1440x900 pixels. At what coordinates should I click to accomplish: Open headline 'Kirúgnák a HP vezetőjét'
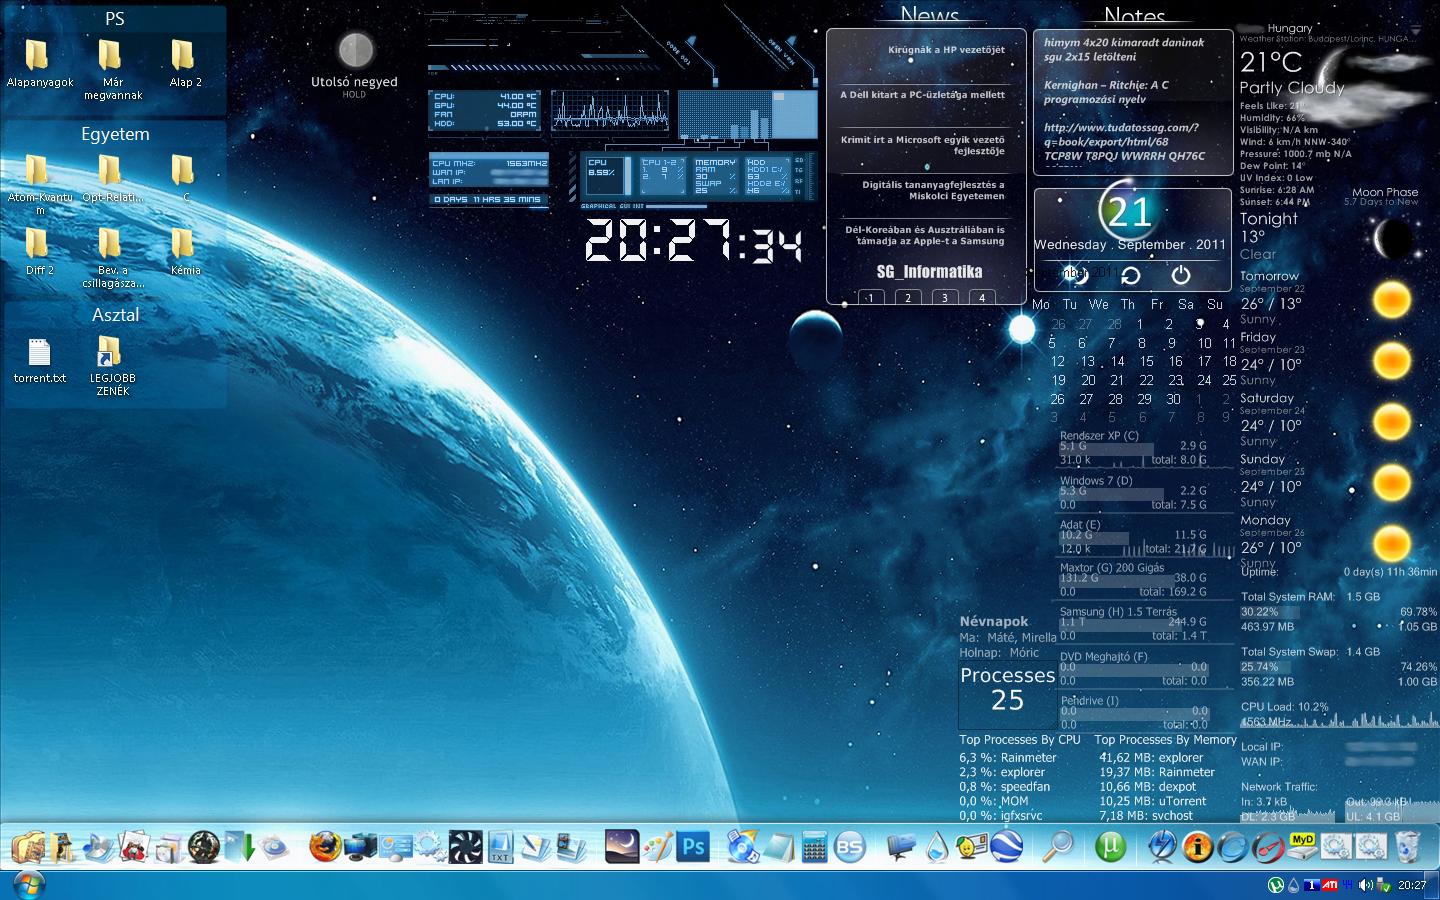[946, 50]
